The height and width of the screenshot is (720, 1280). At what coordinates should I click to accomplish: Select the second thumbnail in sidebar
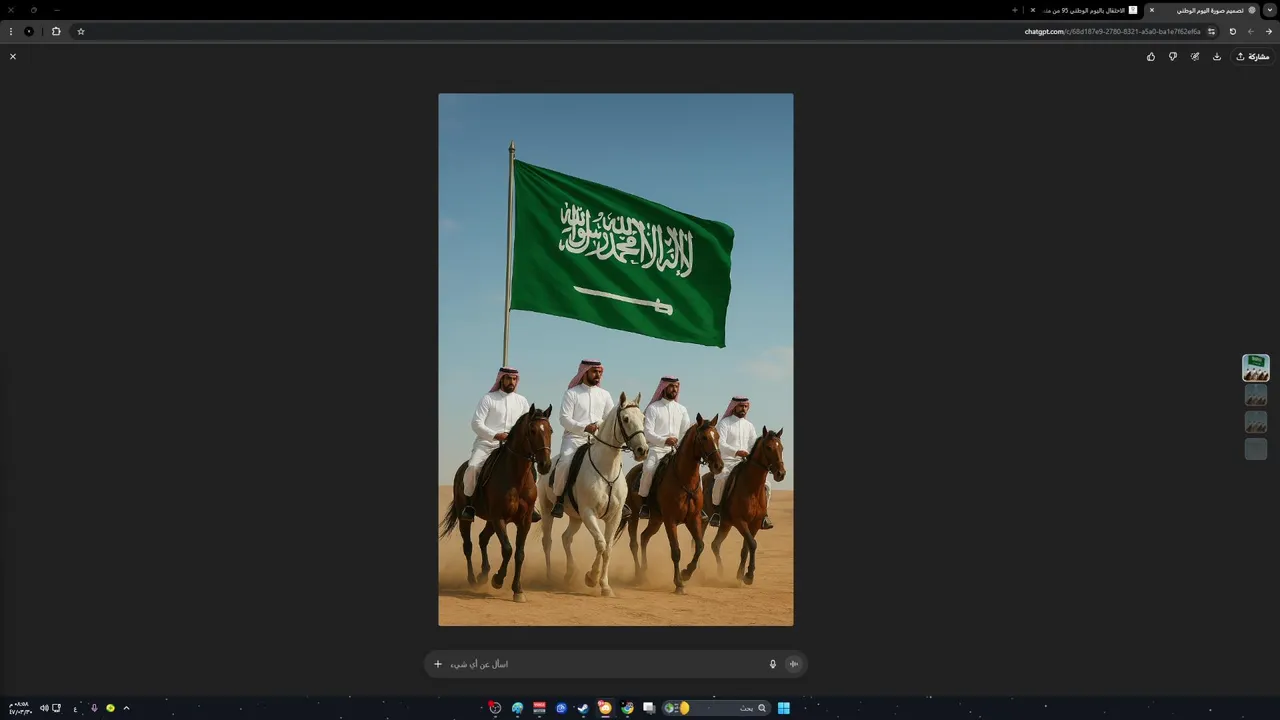point(1256,395)
